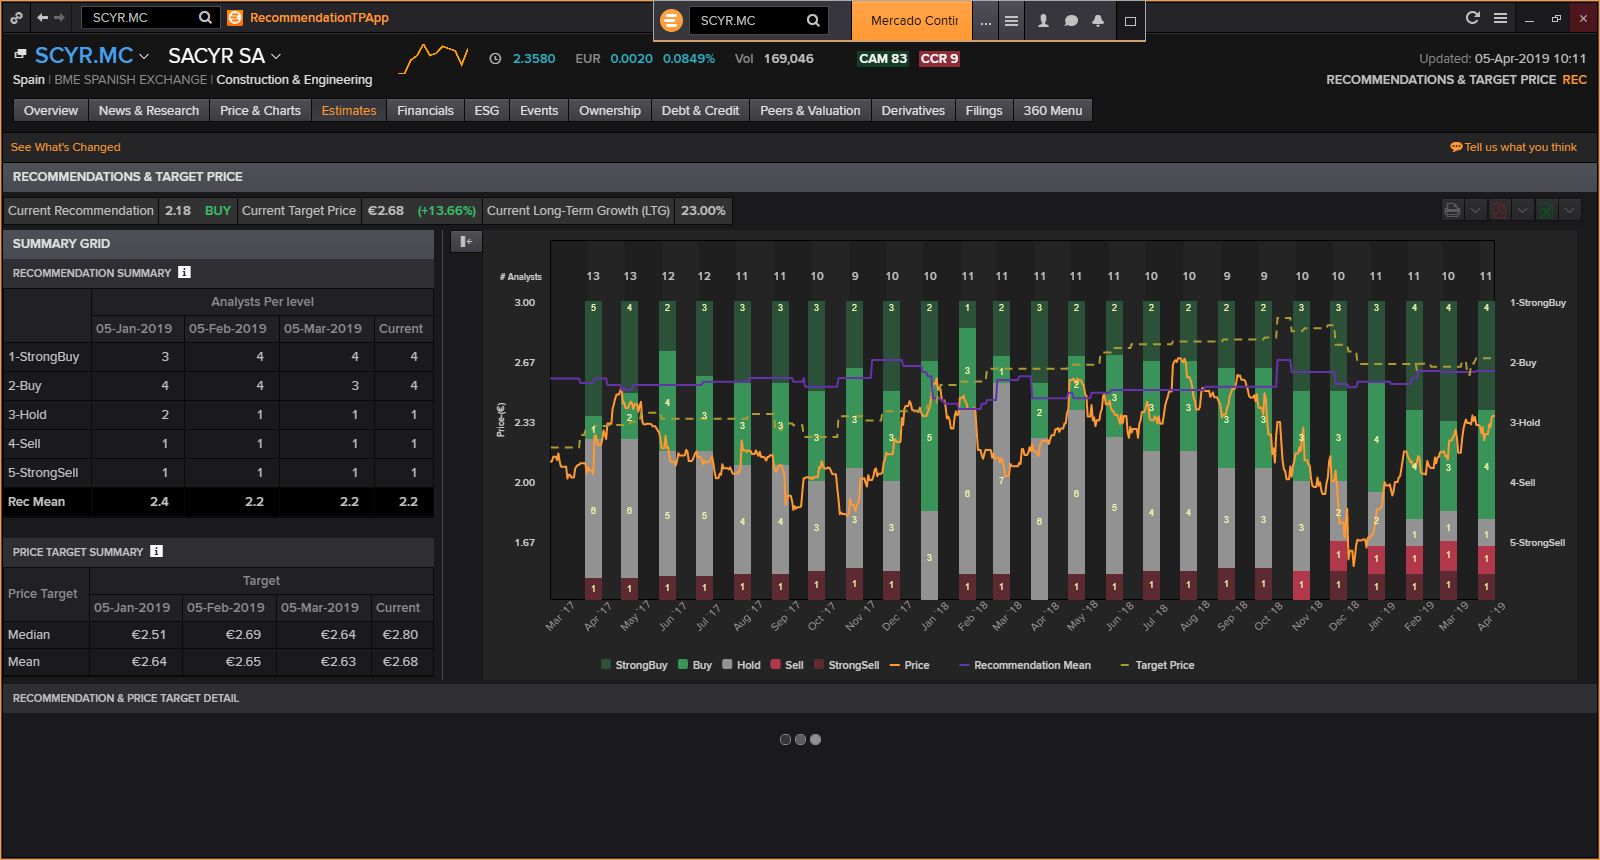1600x860 pixels.
Task: Click Tell us what you think
Action: [x=1513, y=147]
